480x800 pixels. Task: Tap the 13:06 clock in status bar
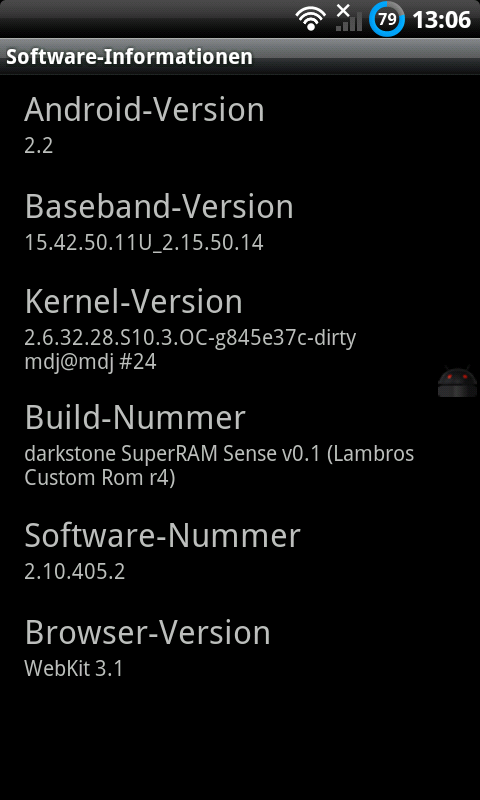coord(441,20)
